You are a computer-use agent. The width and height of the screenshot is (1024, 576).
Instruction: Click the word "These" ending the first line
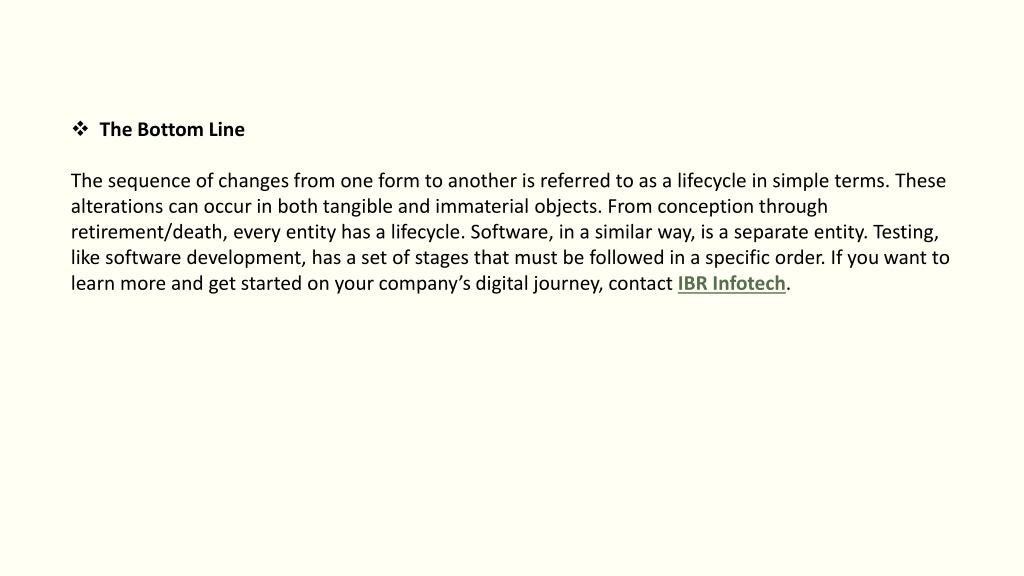920,181
